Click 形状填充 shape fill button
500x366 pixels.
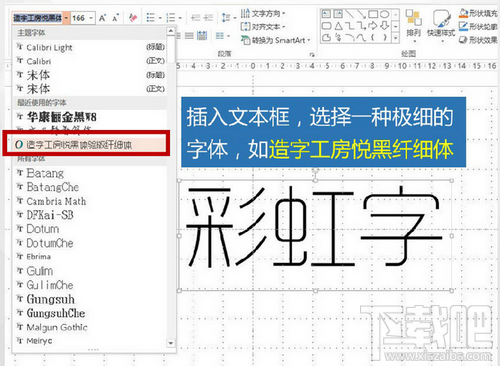pos(478,13)
